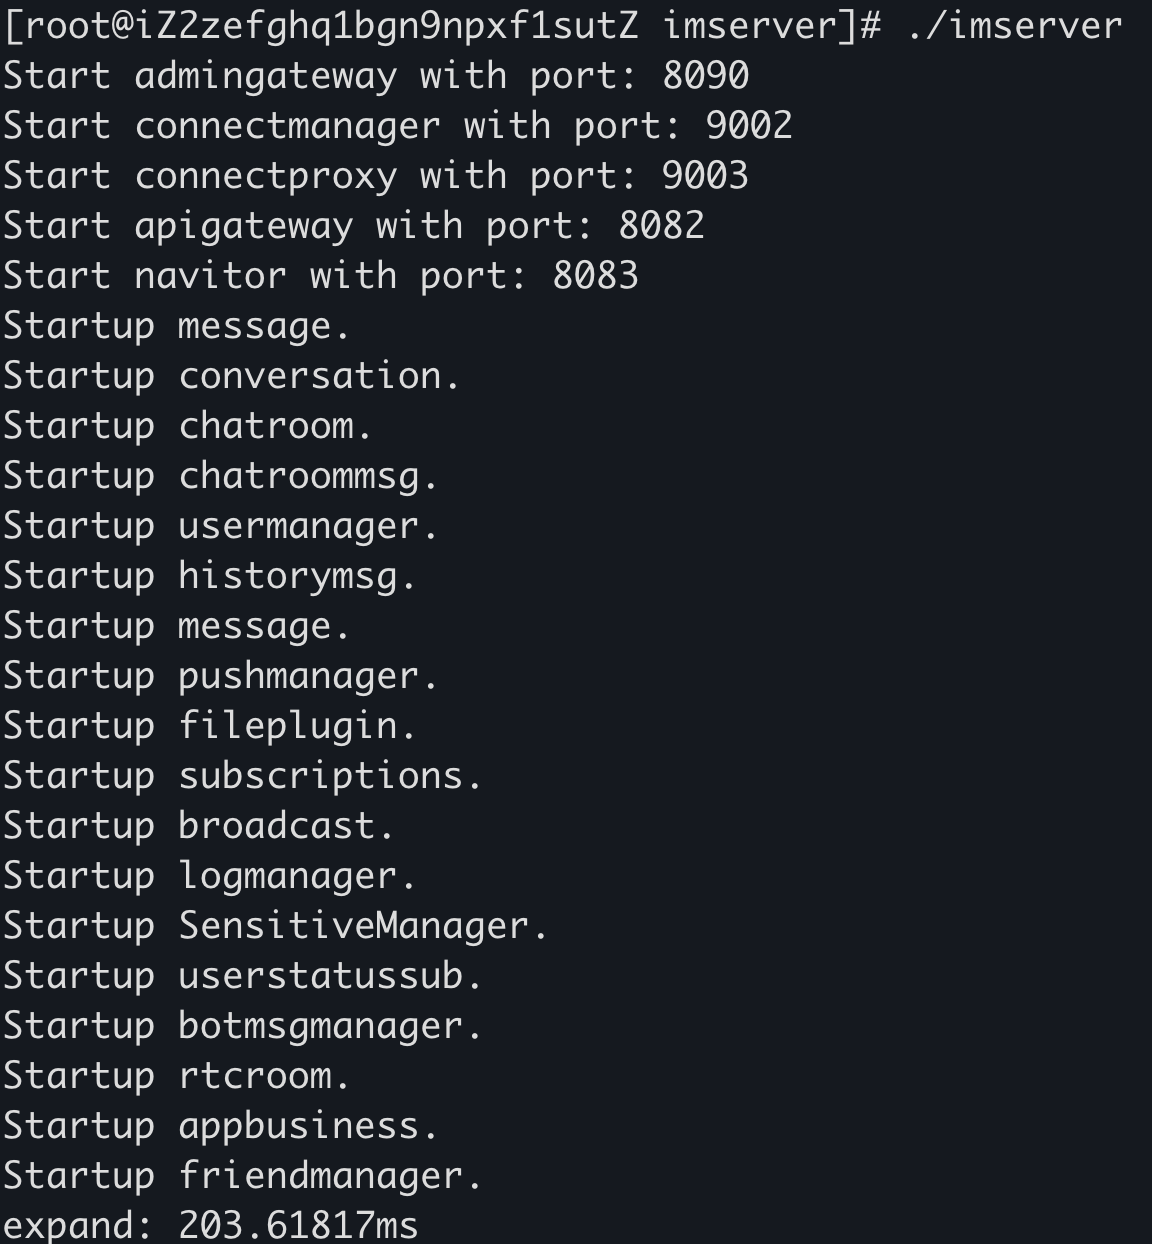Click the word chatroommsg in output
Screen dimensions: 1152x1244
click(299, 477)
